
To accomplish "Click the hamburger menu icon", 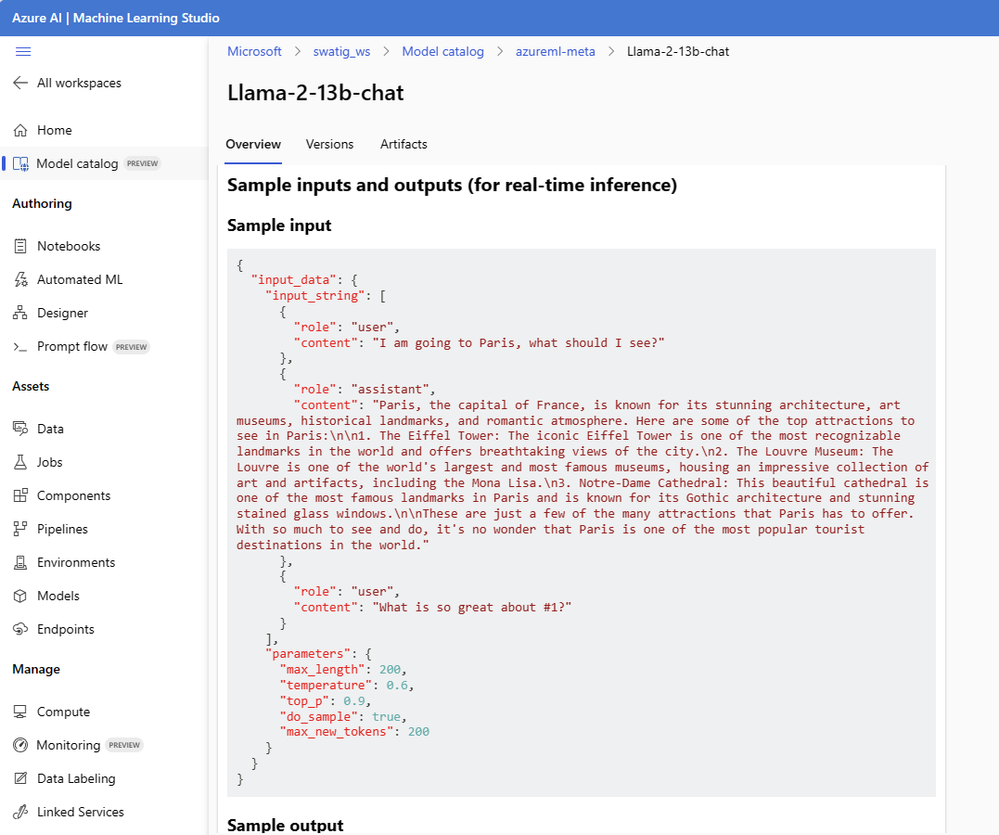I will (x=23, y=52).
